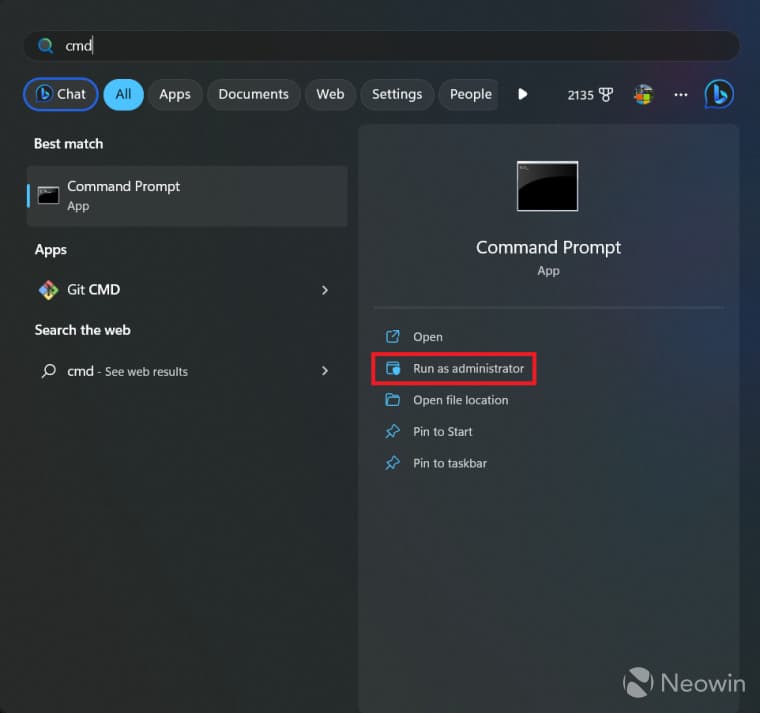This screenshot has width=760, height=713.
Task: Click the large Command Prompt preview thumbnail
Action: (548, 186)
